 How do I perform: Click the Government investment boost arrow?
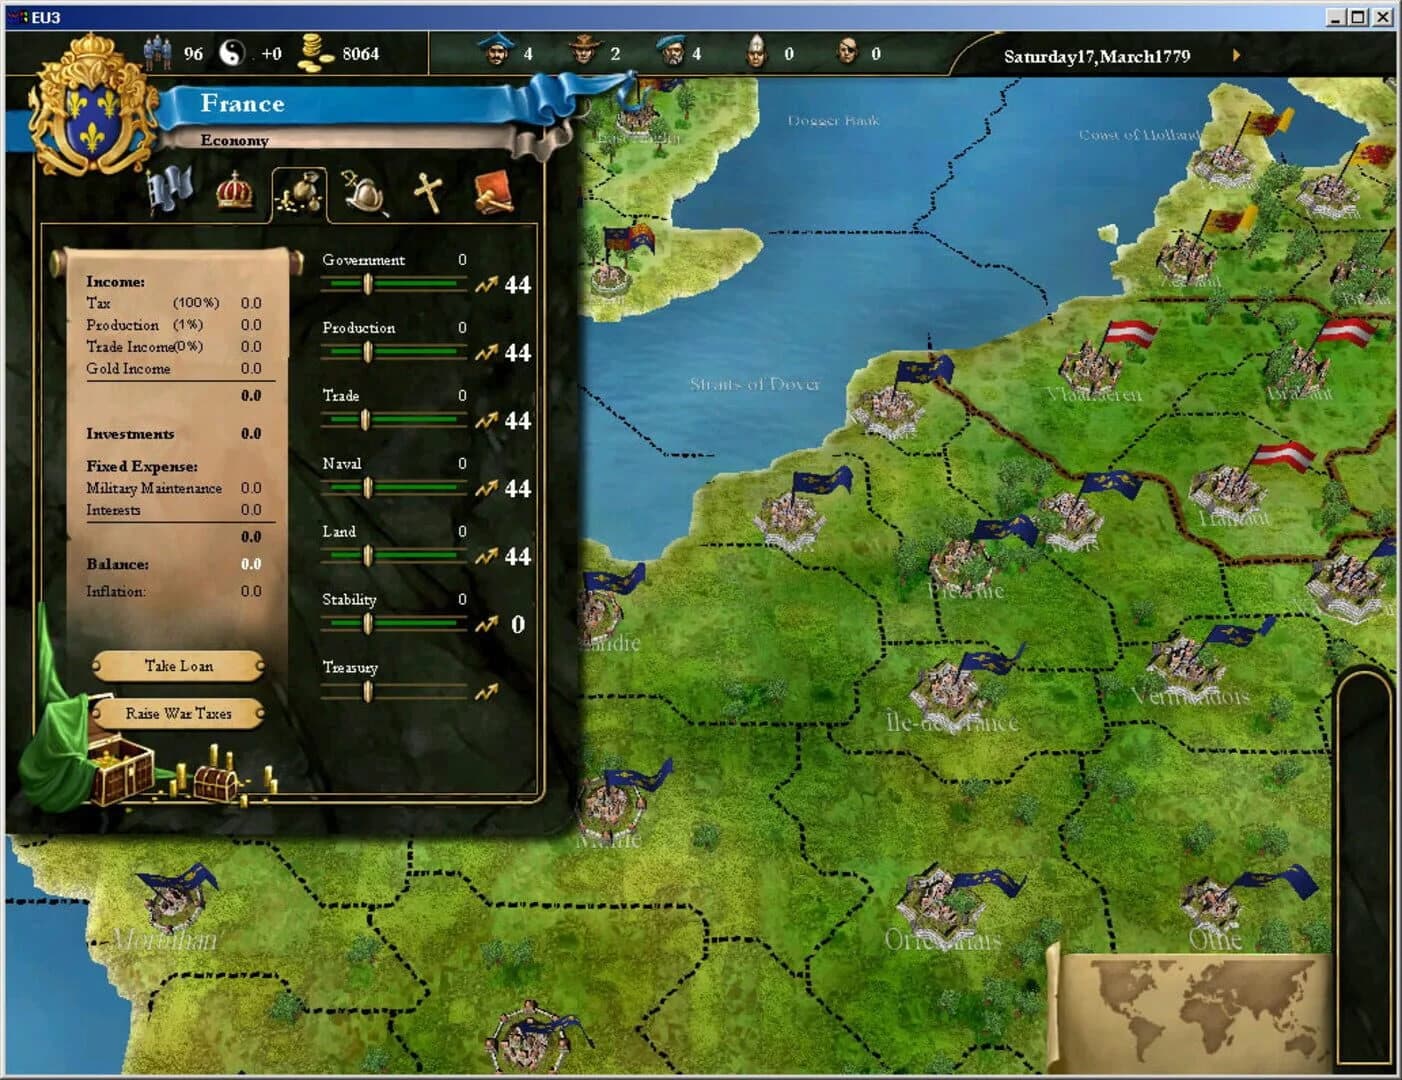click(488, 285)
